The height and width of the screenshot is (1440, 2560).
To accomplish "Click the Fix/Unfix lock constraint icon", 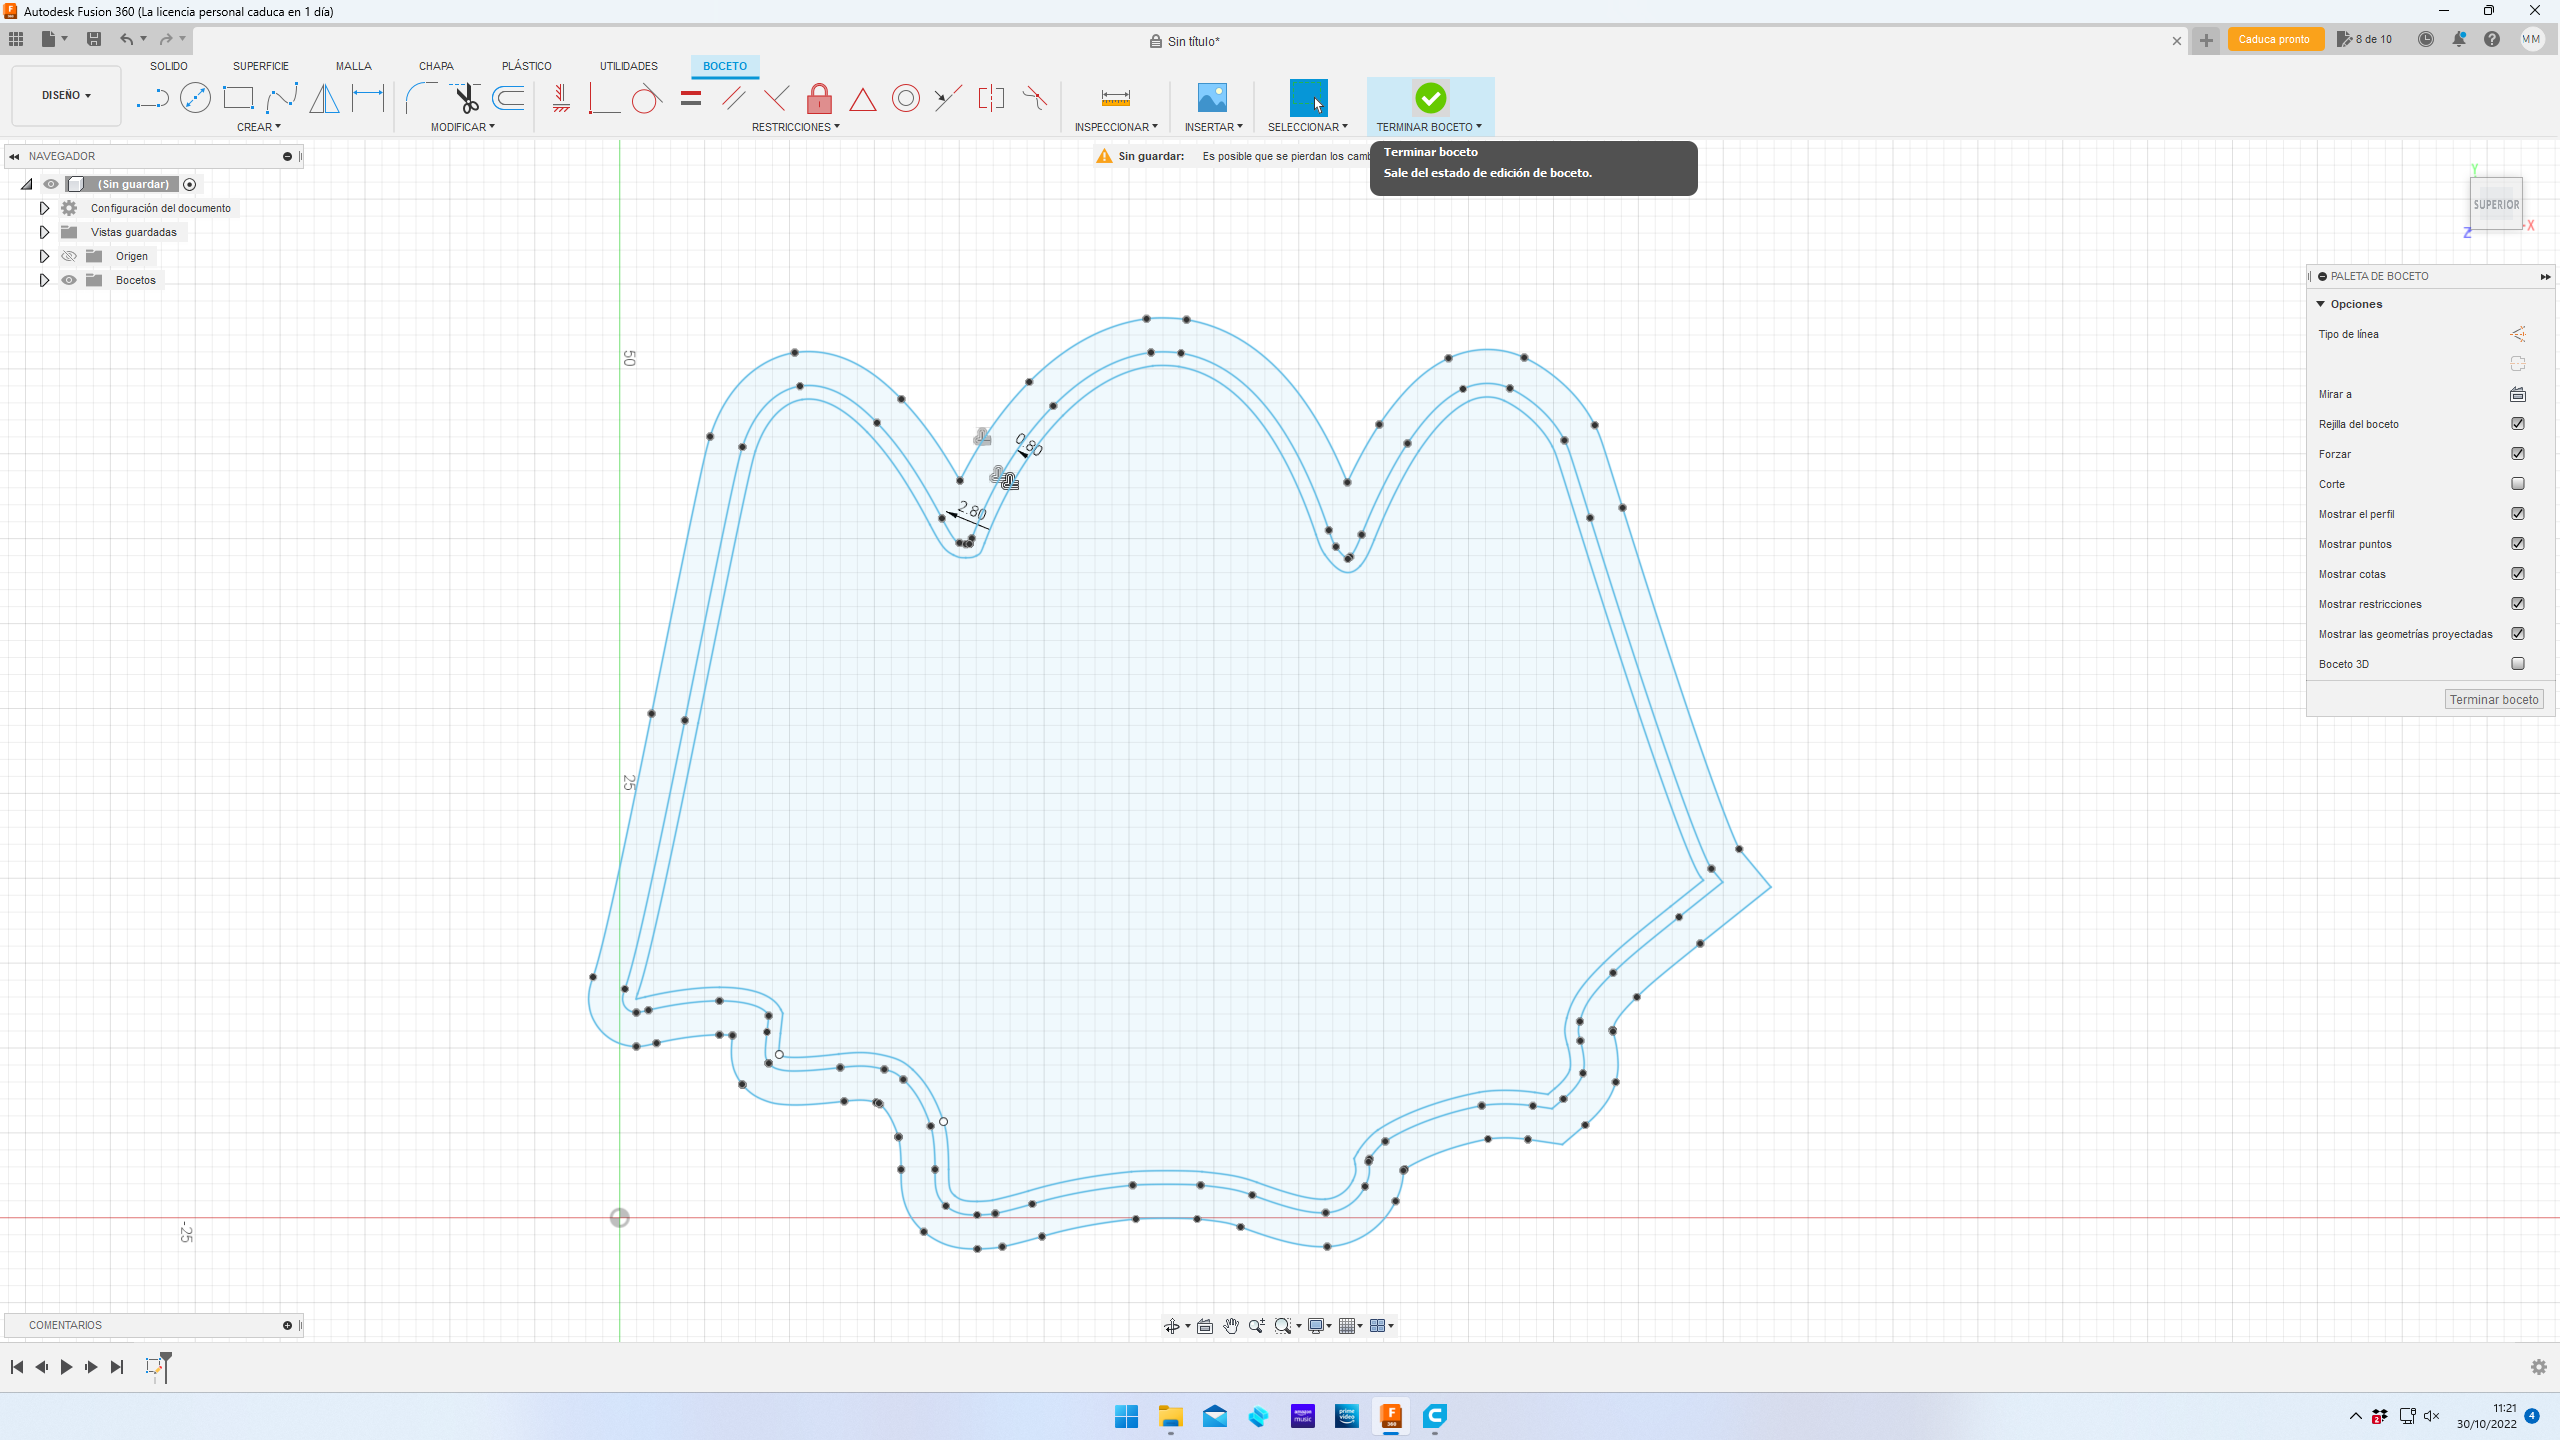I will [x=819, y=98].
